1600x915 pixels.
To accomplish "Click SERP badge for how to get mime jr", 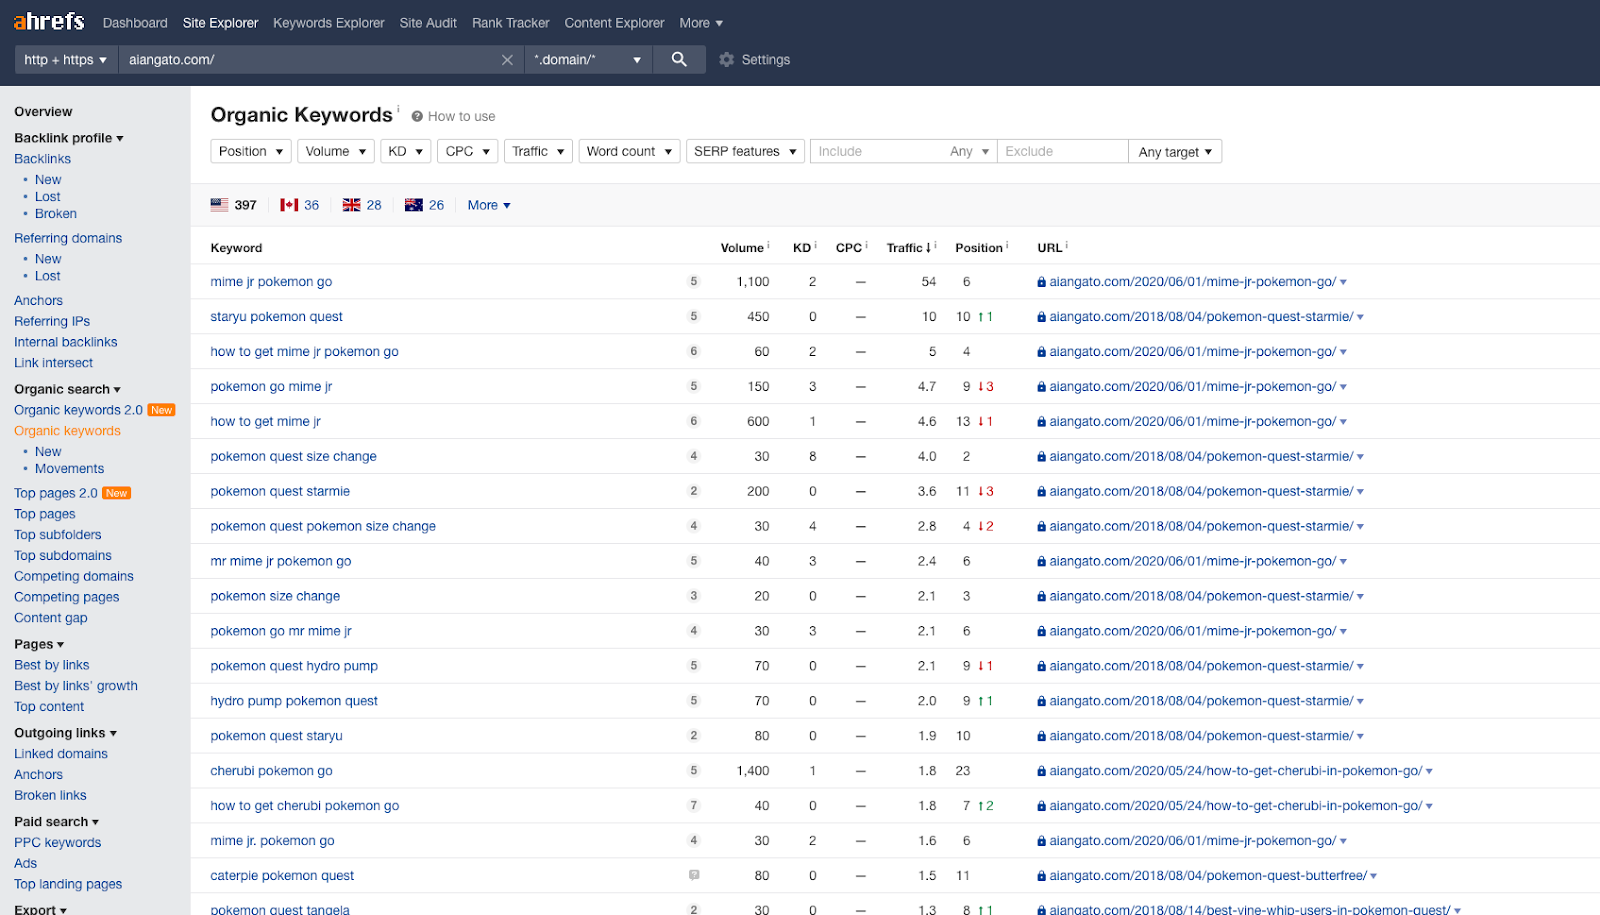I will [694, 421].
